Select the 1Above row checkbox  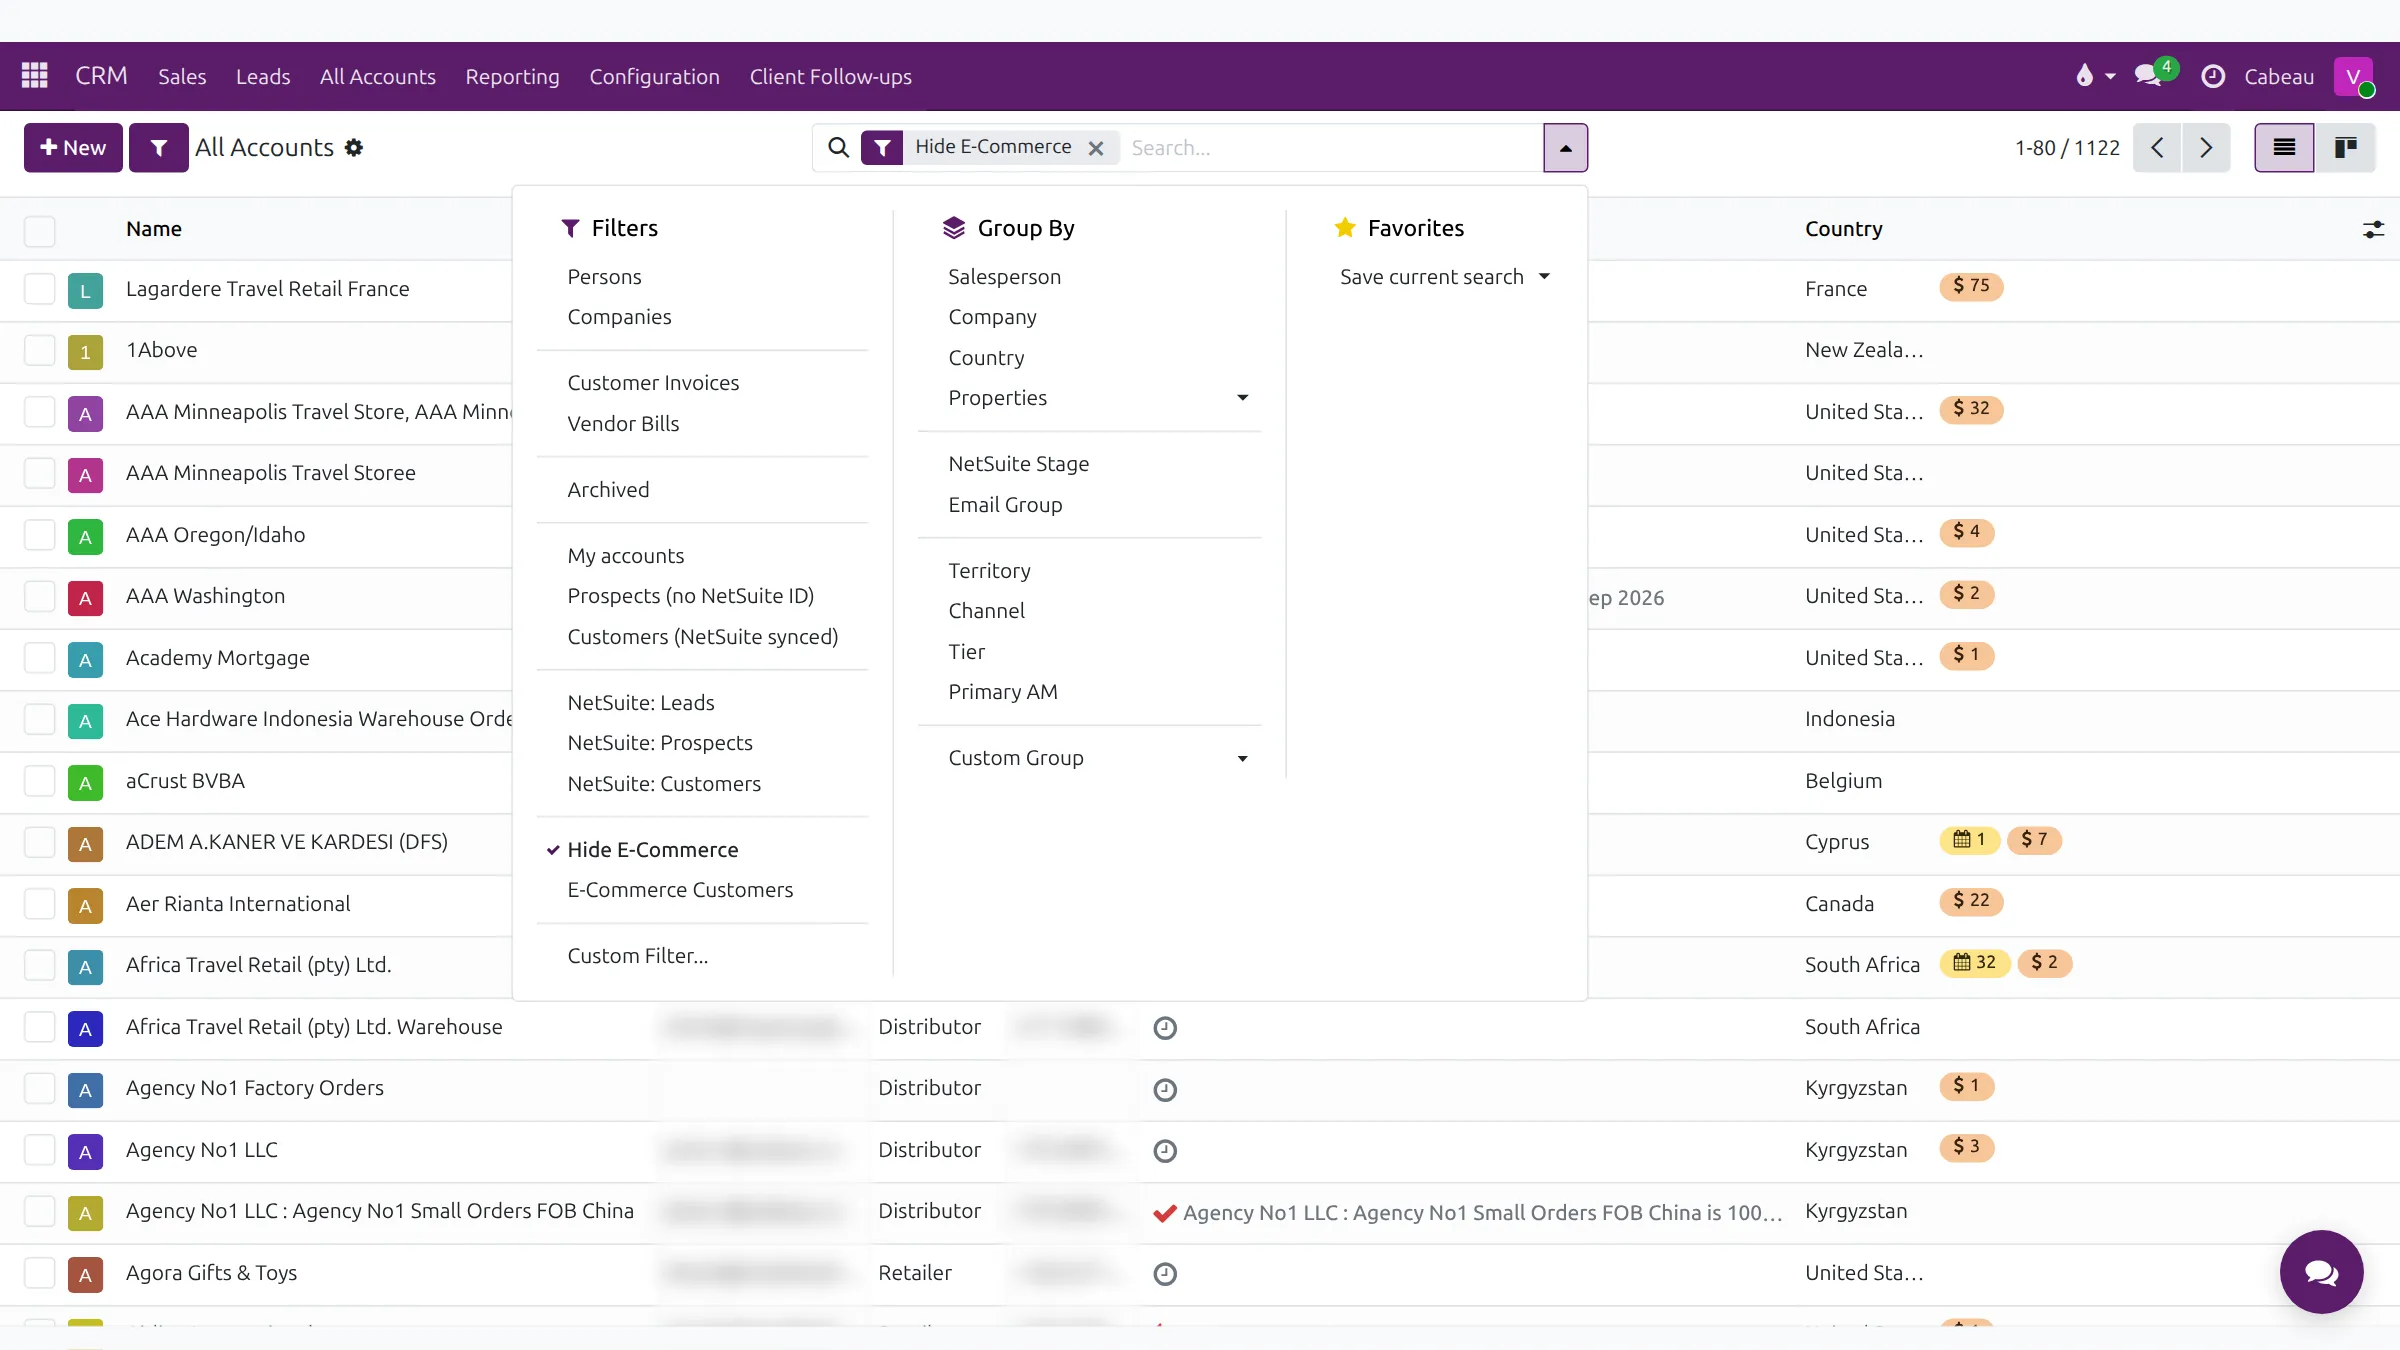40,351
